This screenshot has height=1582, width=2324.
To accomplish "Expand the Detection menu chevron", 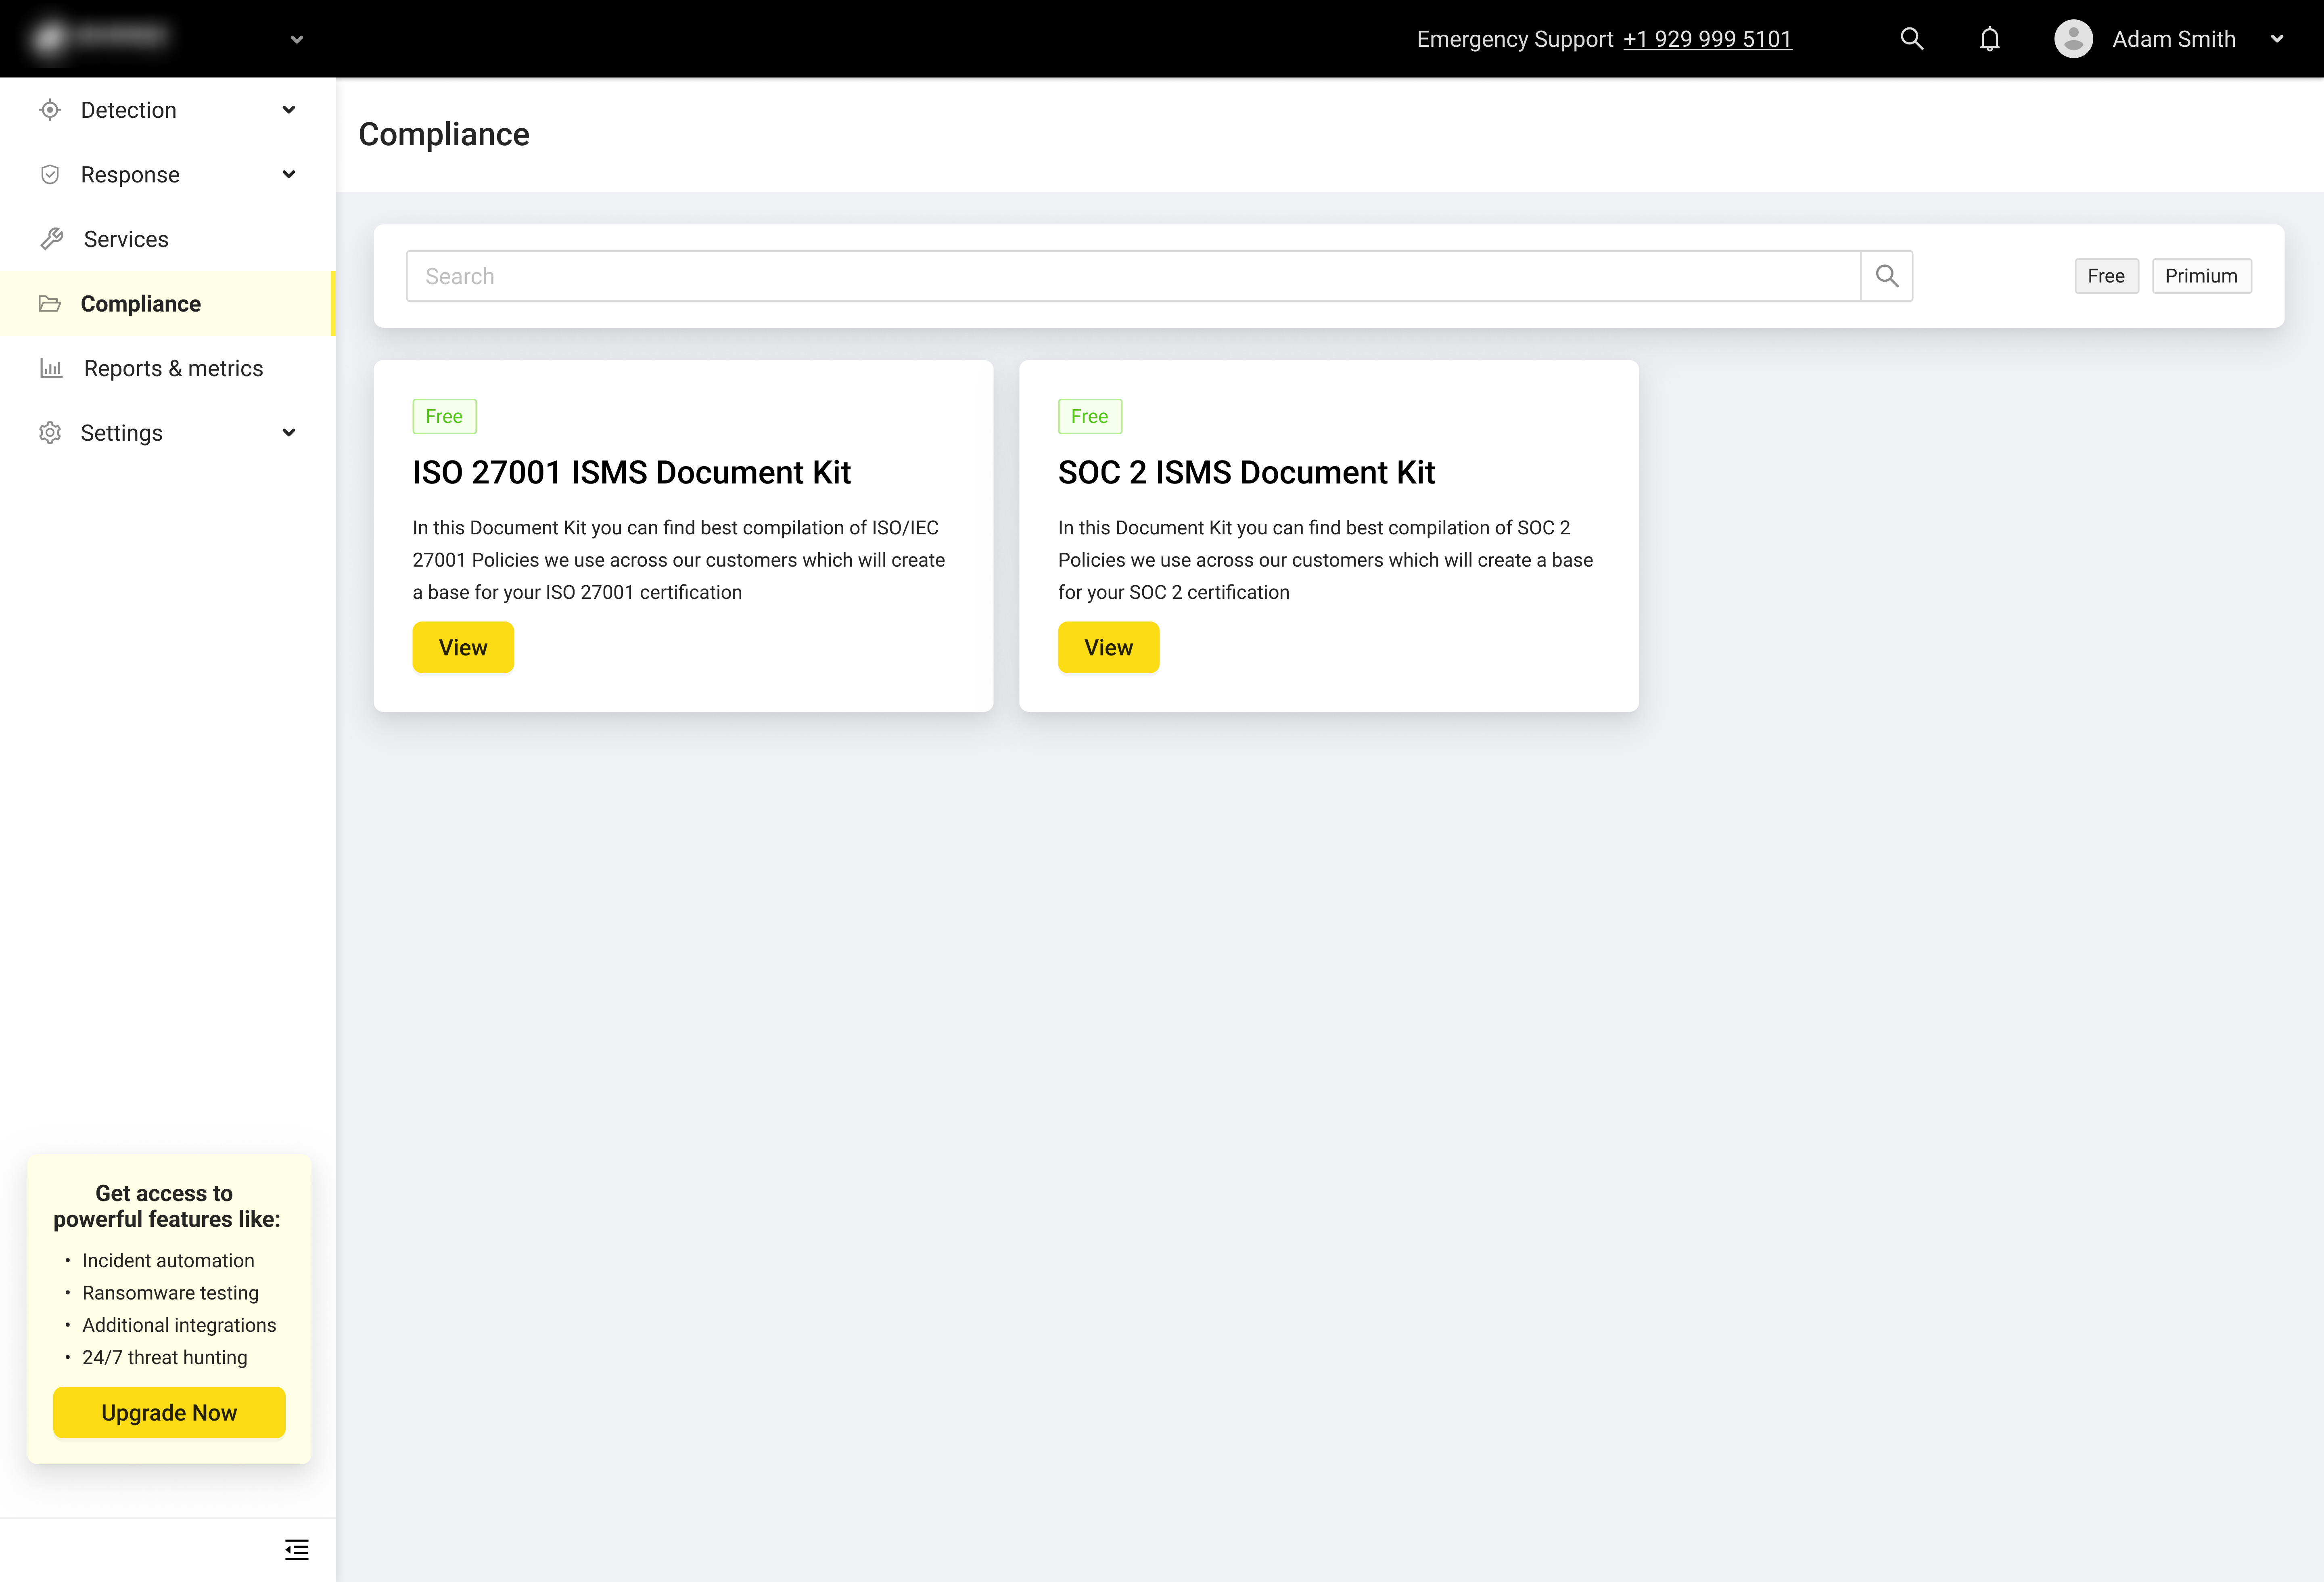I will pos(289,110).
